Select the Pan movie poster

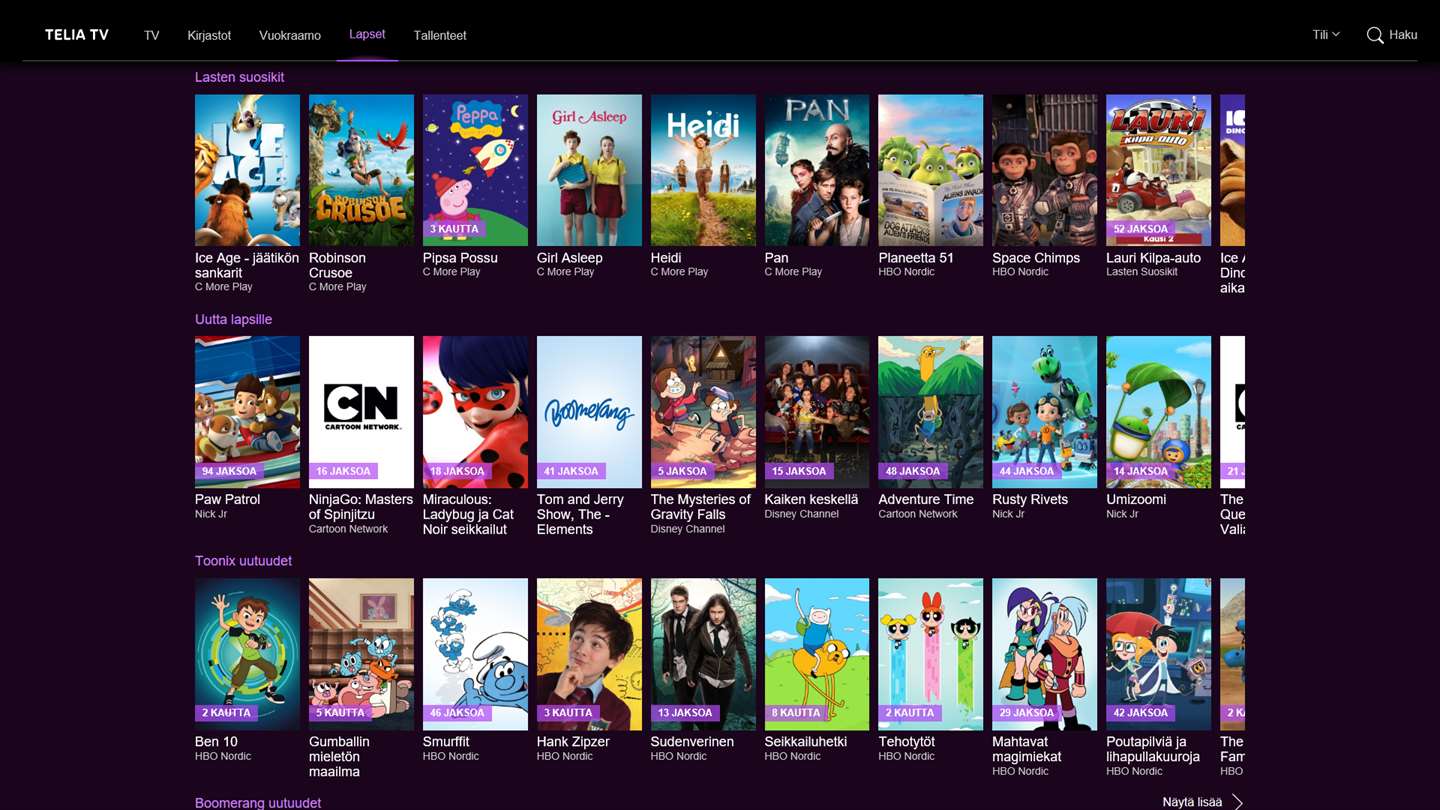pos(817,170)
